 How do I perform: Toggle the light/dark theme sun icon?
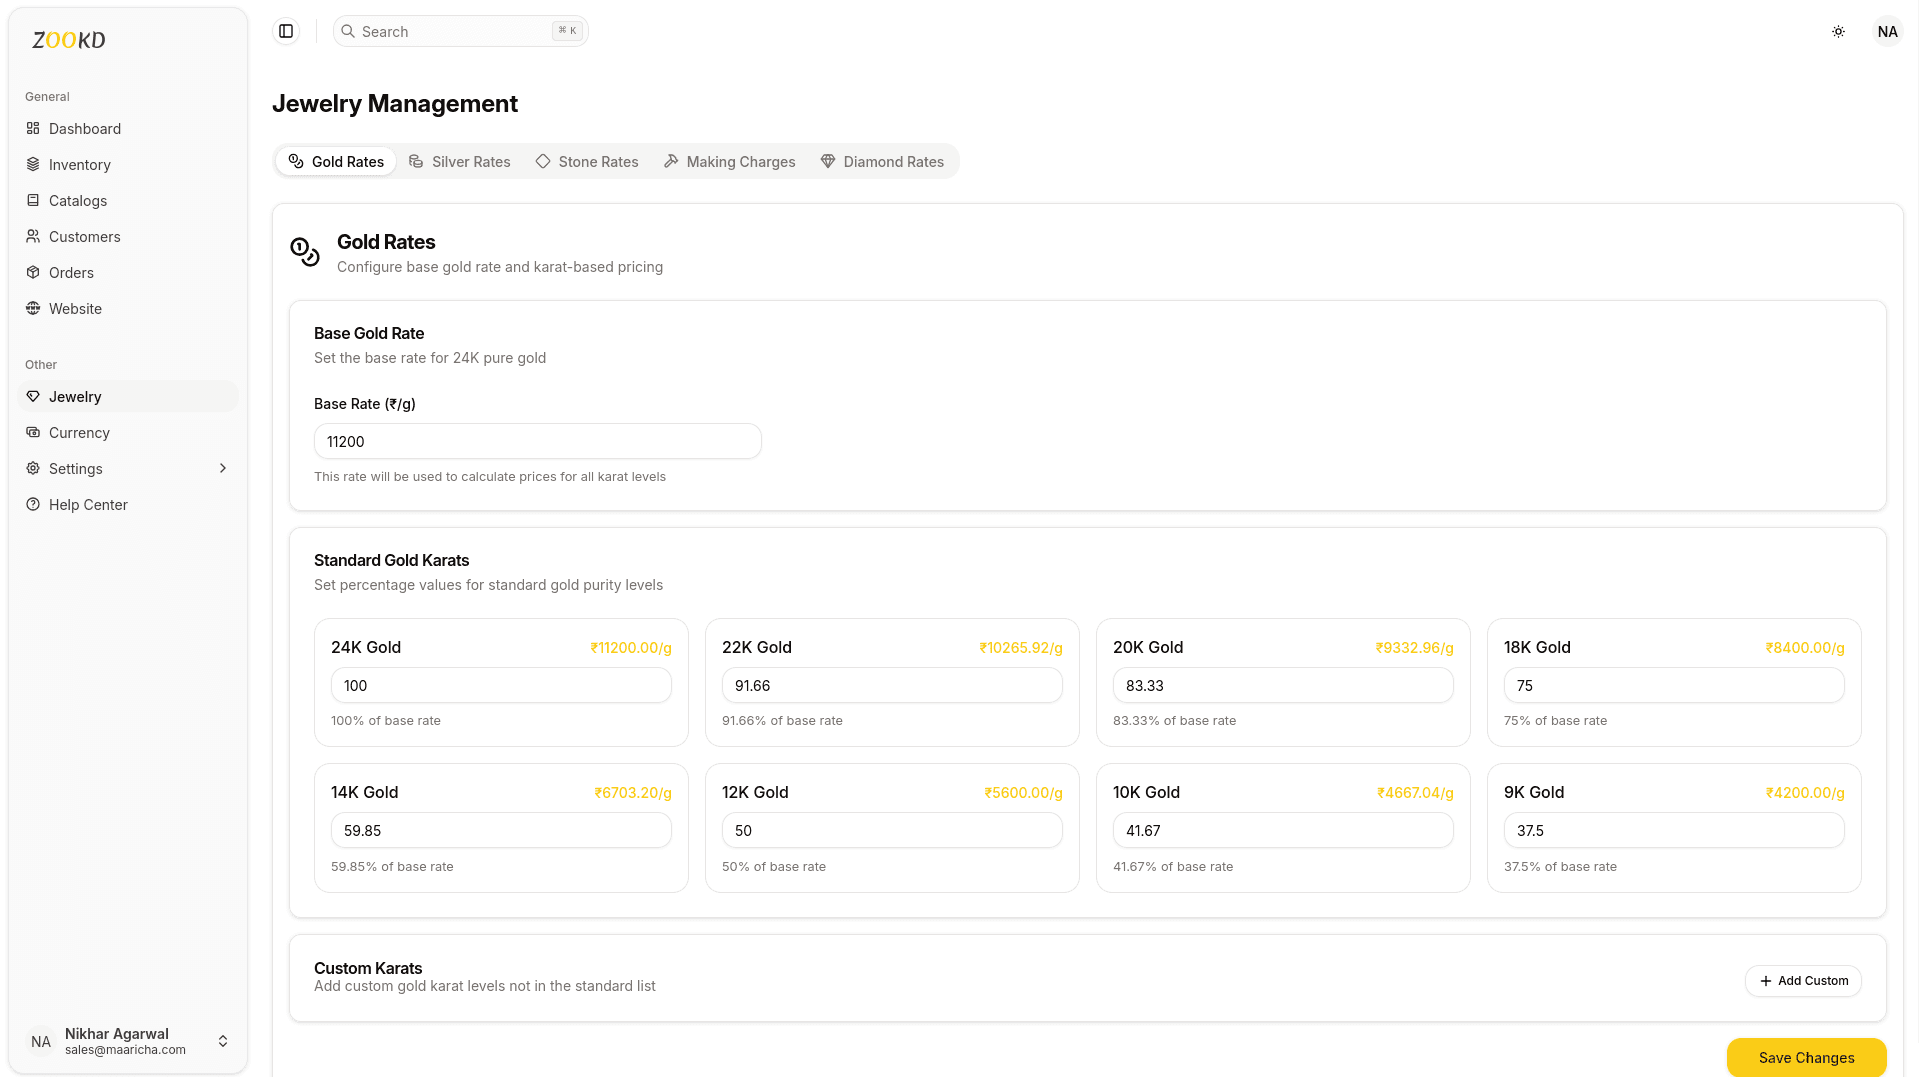point(1838,31)
